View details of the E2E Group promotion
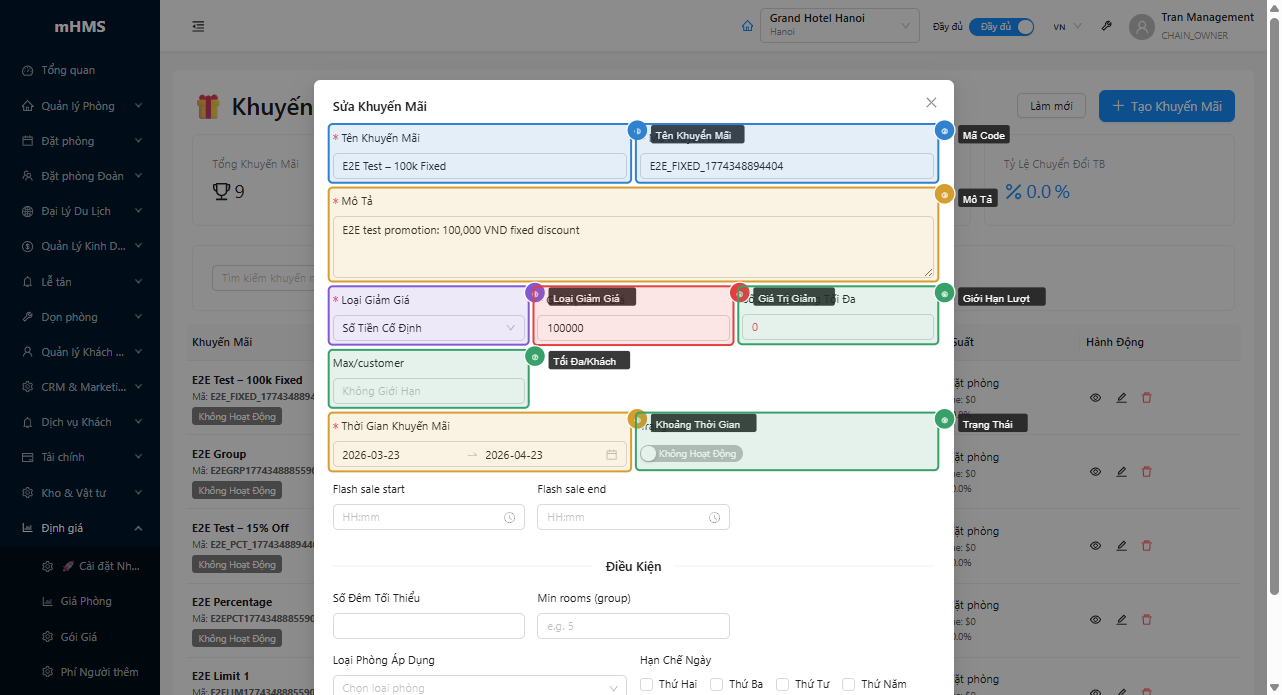This screenshot has width=1282, height=695. pyautogui.click(x=1095, y=471)
